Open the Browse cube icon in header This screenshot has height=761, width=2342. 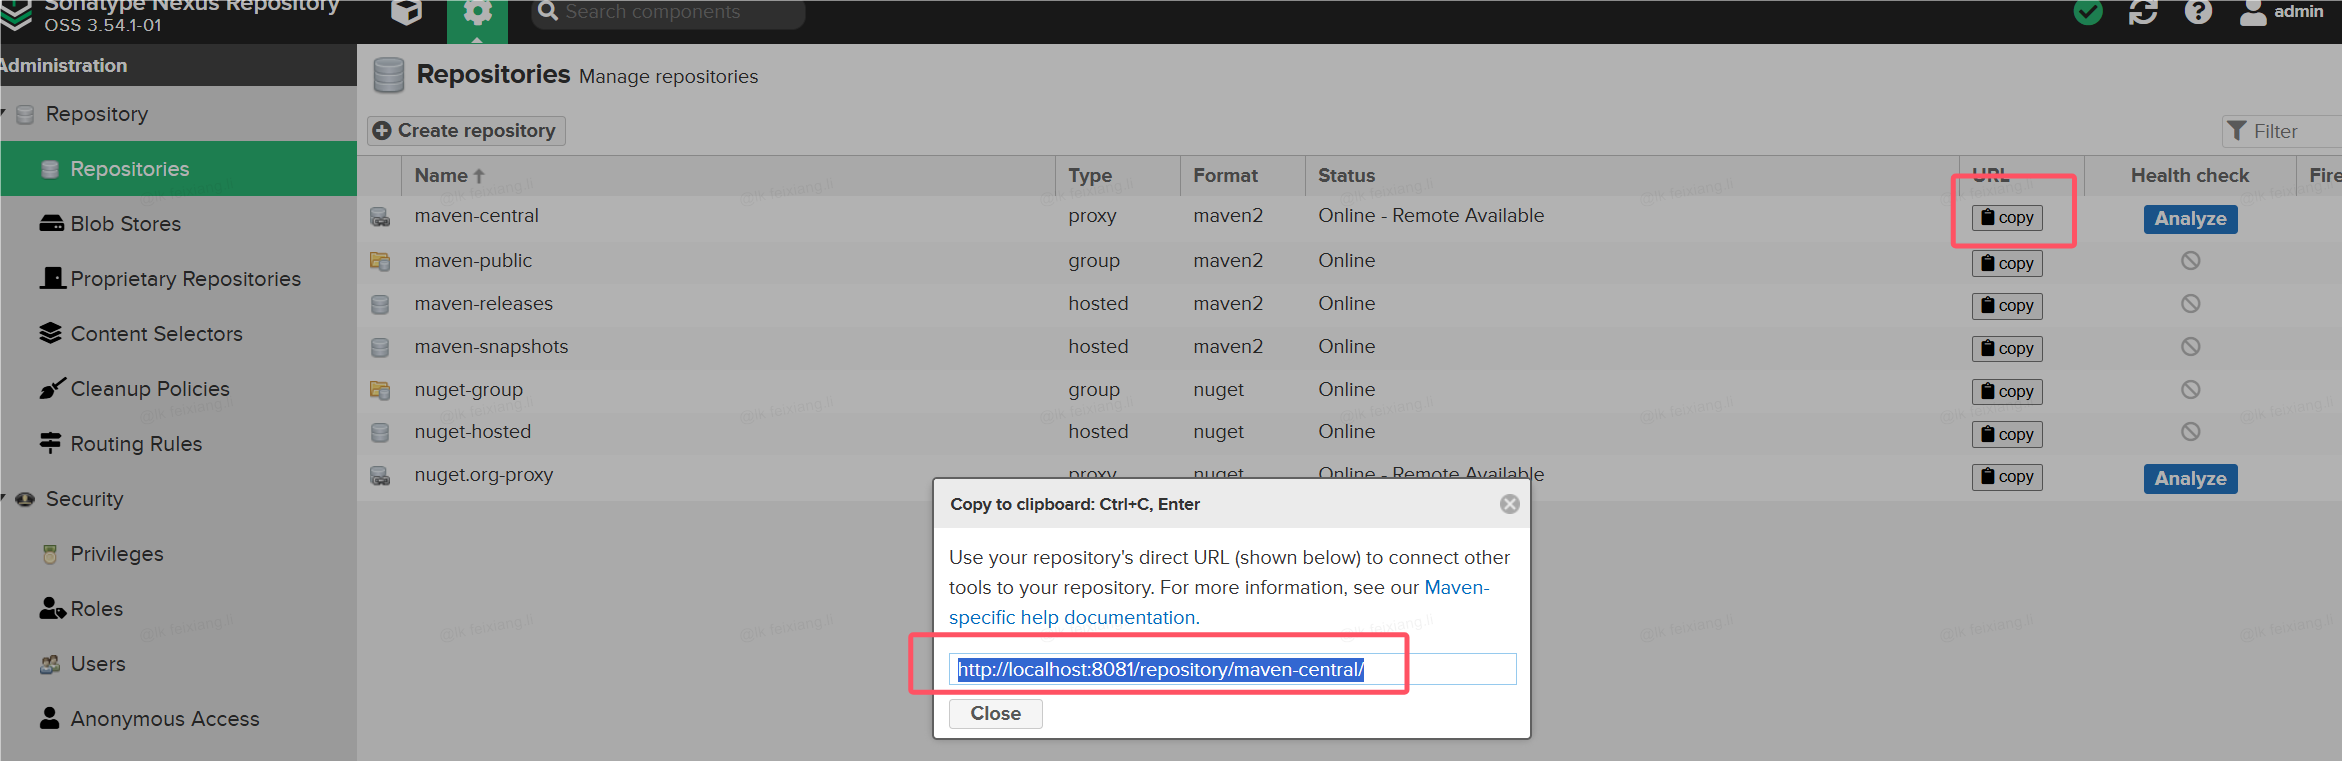pos(406,12)
